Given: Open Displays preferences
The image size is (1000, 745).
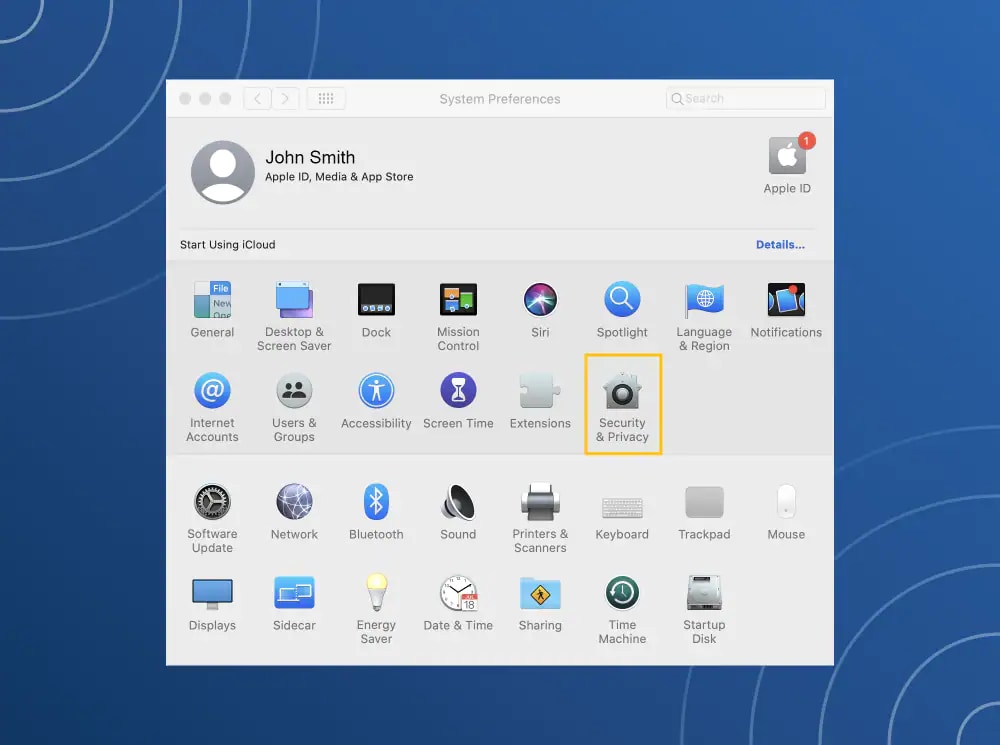Looking at the screenshot, I should (212, 603).
